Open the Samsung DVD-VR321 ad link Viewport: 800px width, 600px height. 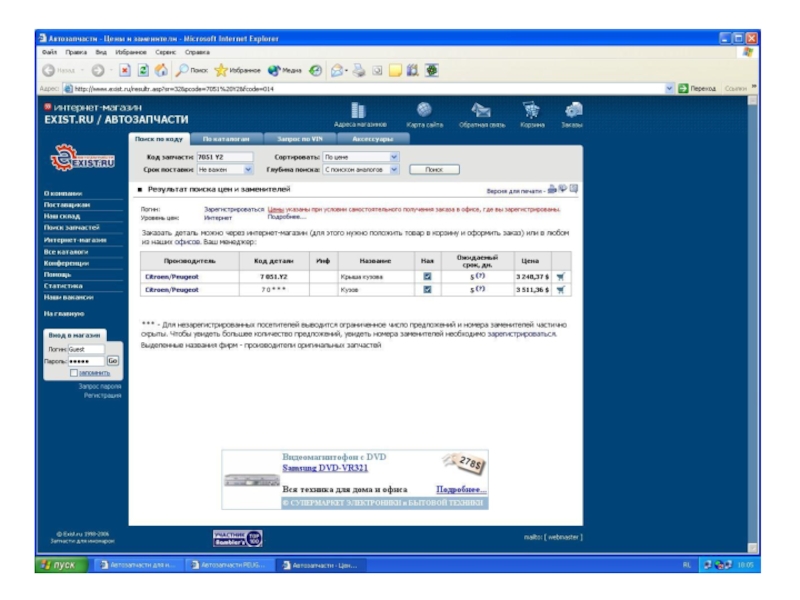click(325, 468)
